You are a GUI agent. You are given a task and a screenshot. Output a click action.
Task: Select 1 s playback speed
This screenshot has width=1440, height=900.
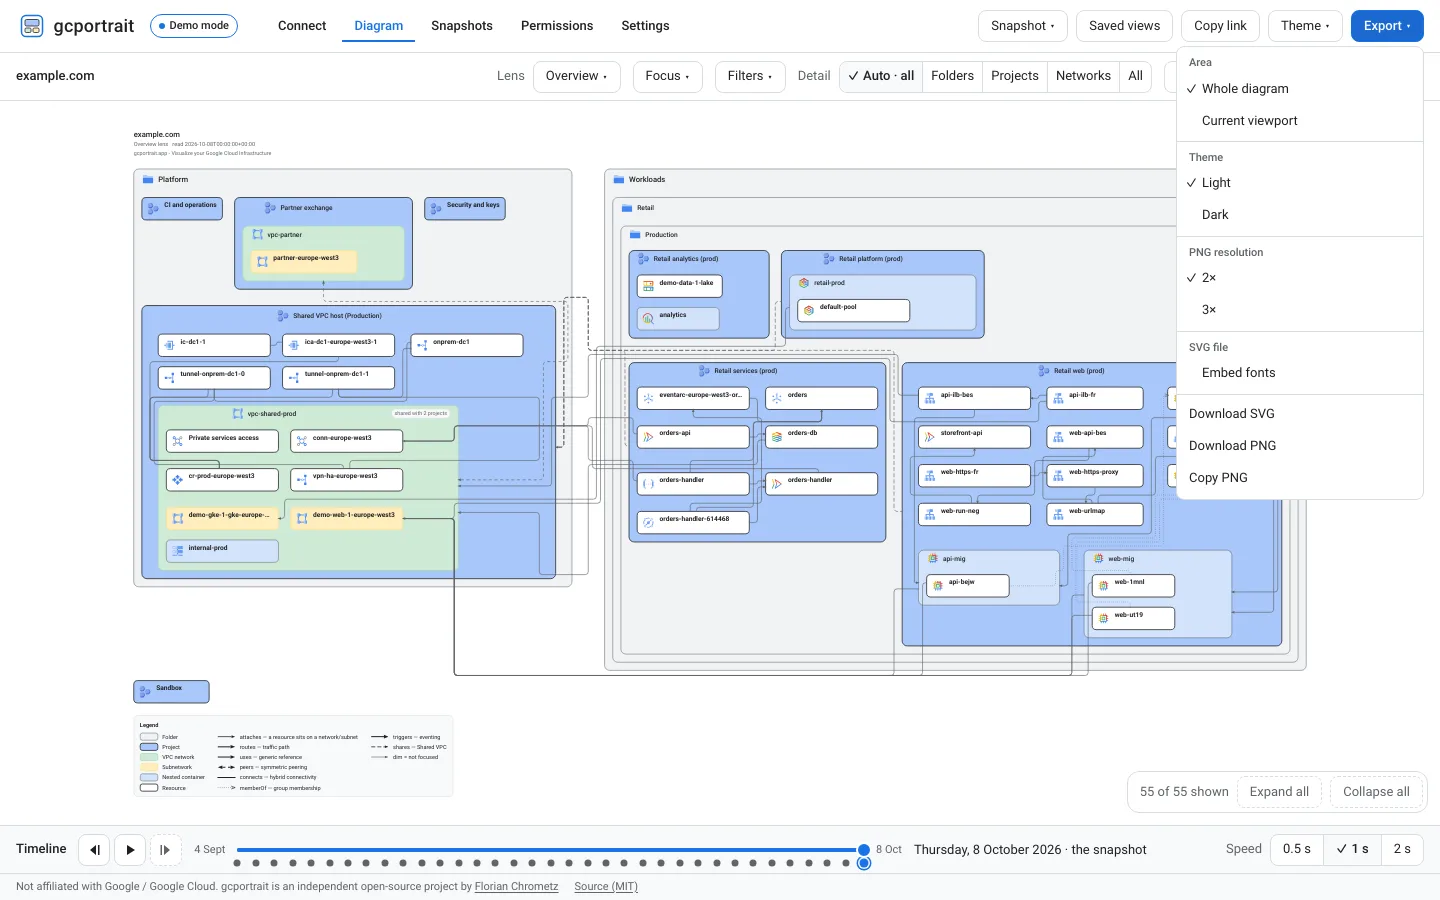coord(1352,849)
